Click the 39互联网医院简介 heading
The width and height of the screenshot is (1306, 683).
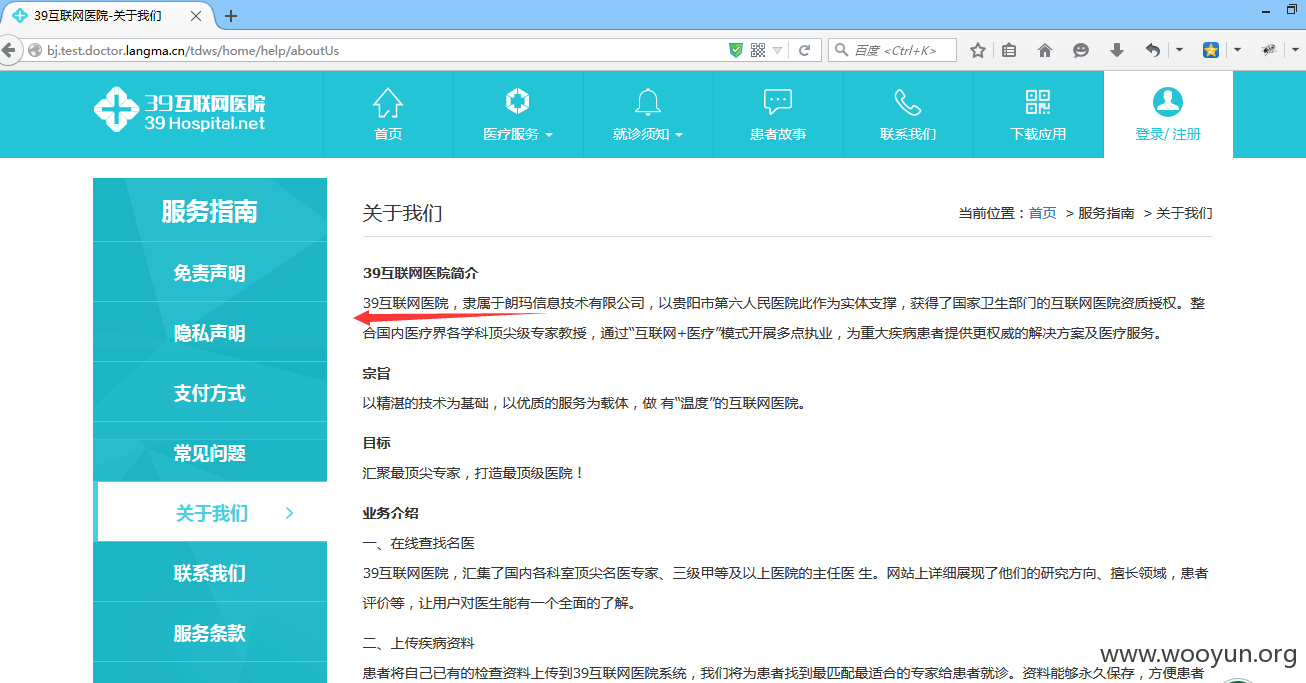tap(421, 272)
